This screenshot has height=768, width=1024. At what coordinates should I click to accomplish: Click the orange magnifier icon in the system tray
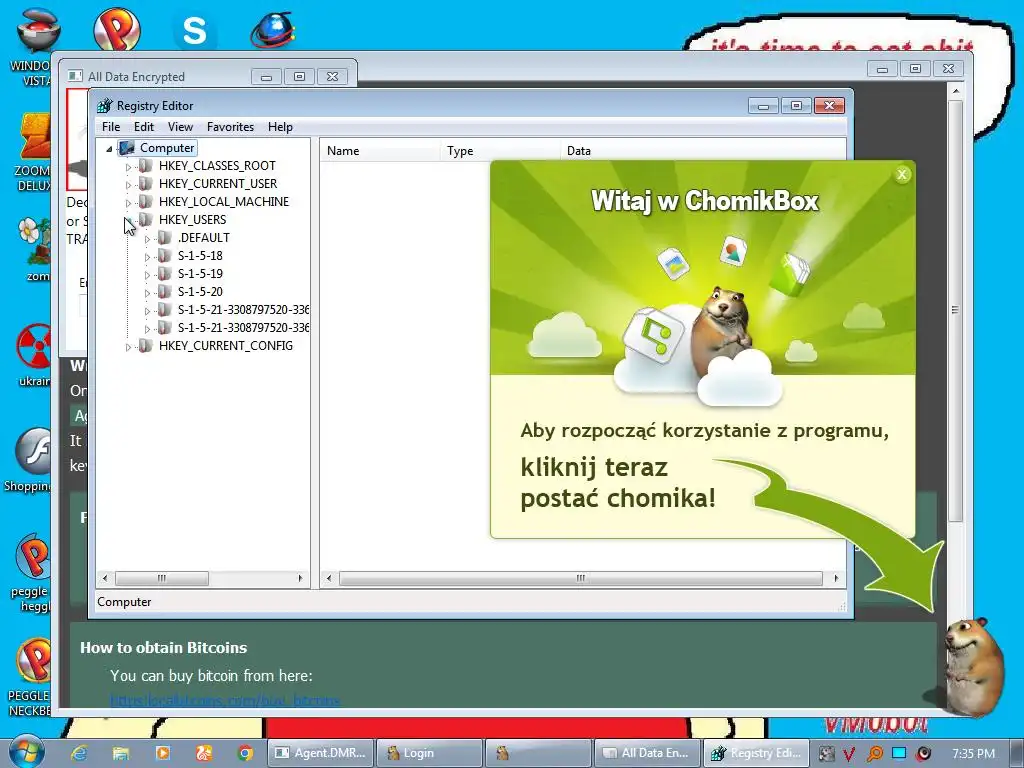874,754
